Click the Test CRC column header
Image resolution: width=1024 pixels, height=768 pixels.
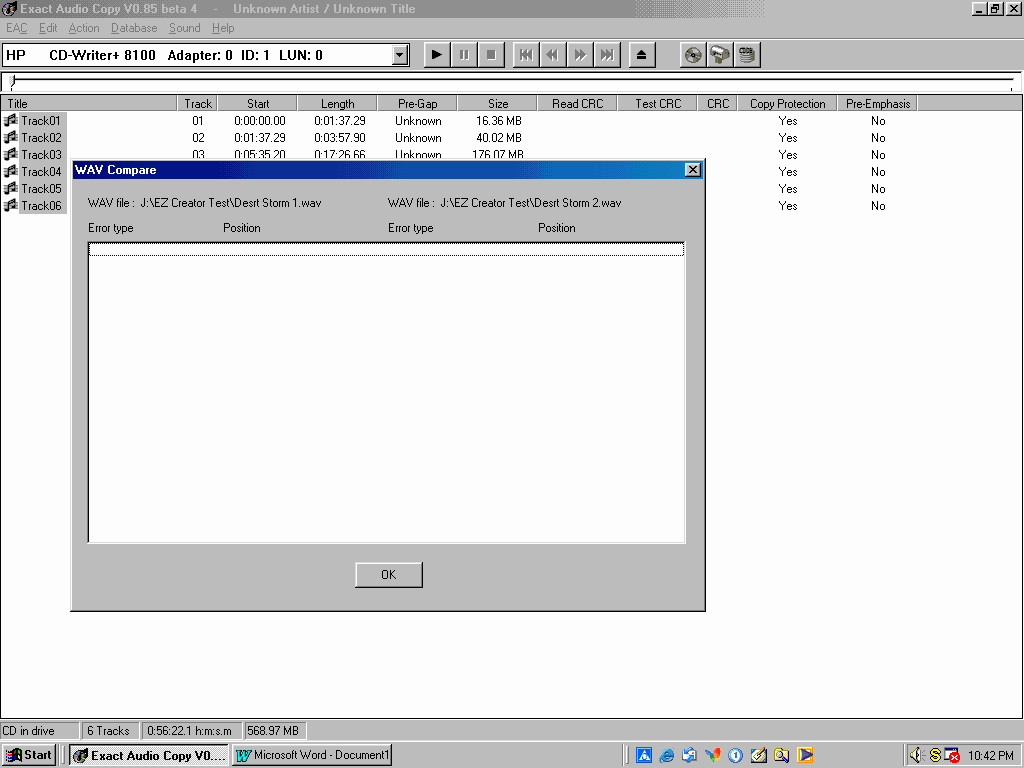(658, 103)
